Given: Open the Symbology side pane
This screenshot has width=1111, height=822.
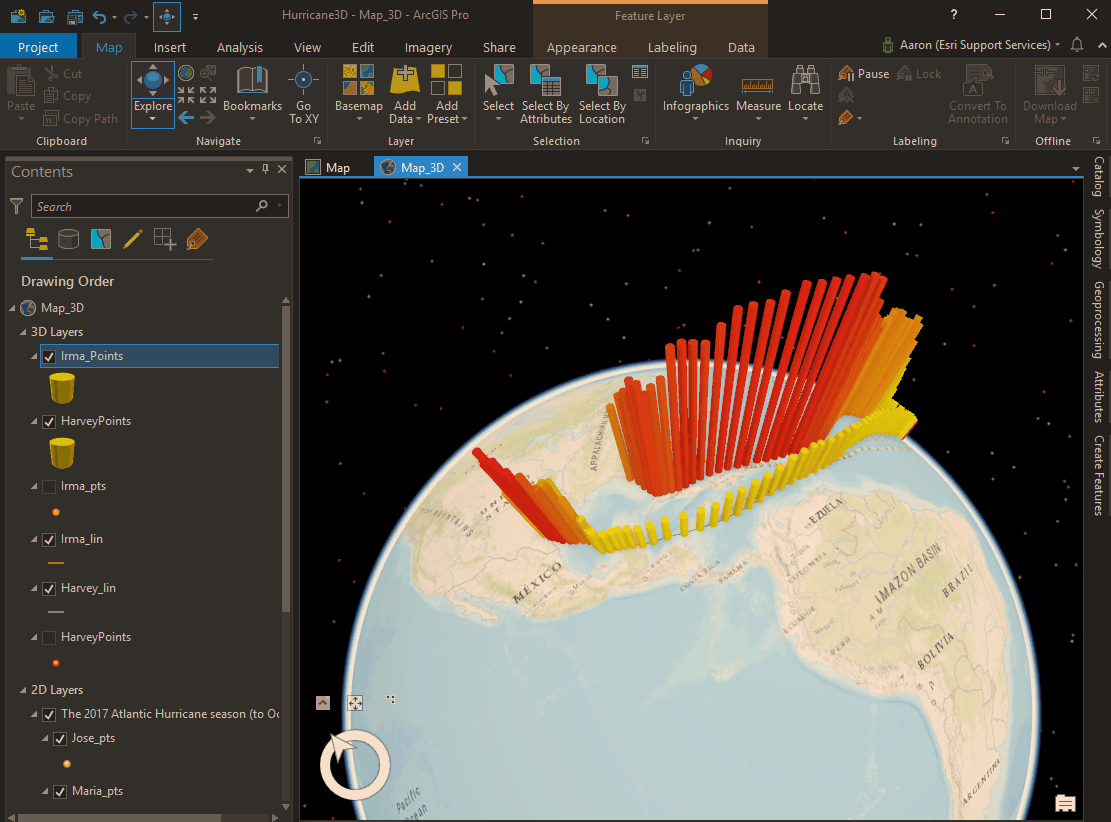Looking at the screenshot, I should 1098,239.
